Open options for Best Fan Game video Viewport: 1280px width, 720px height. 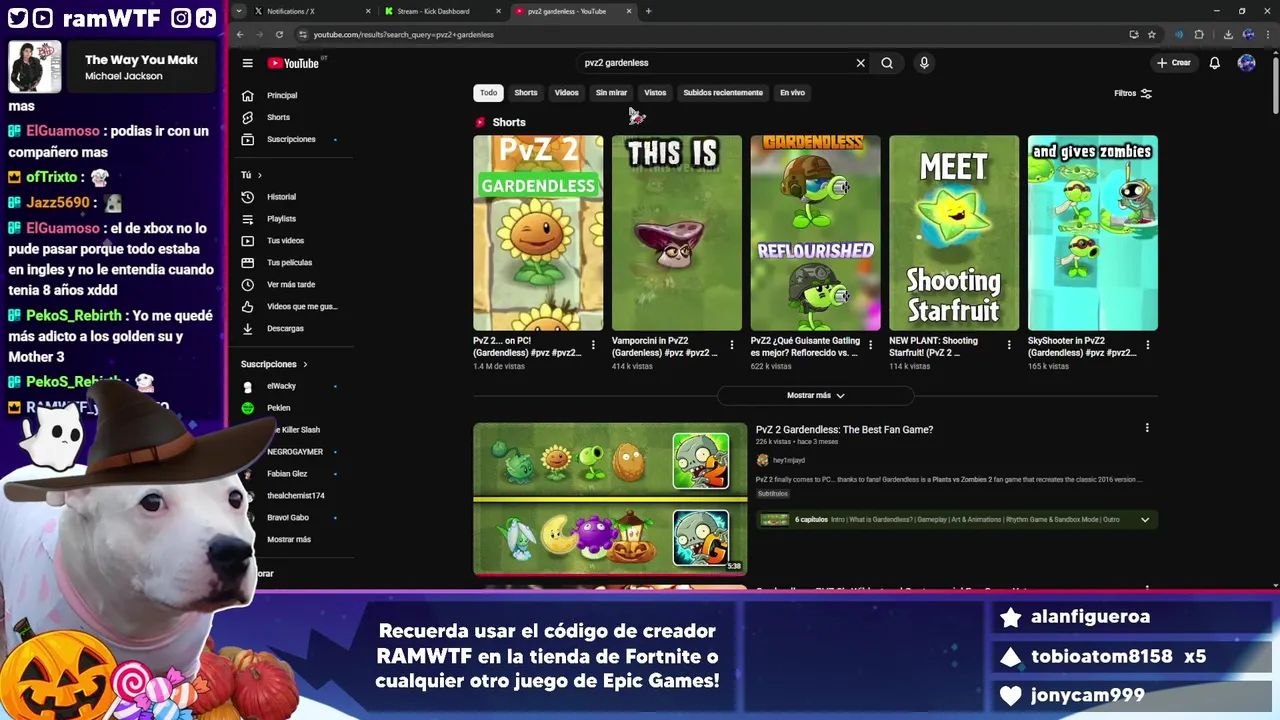click(1147, 428)
